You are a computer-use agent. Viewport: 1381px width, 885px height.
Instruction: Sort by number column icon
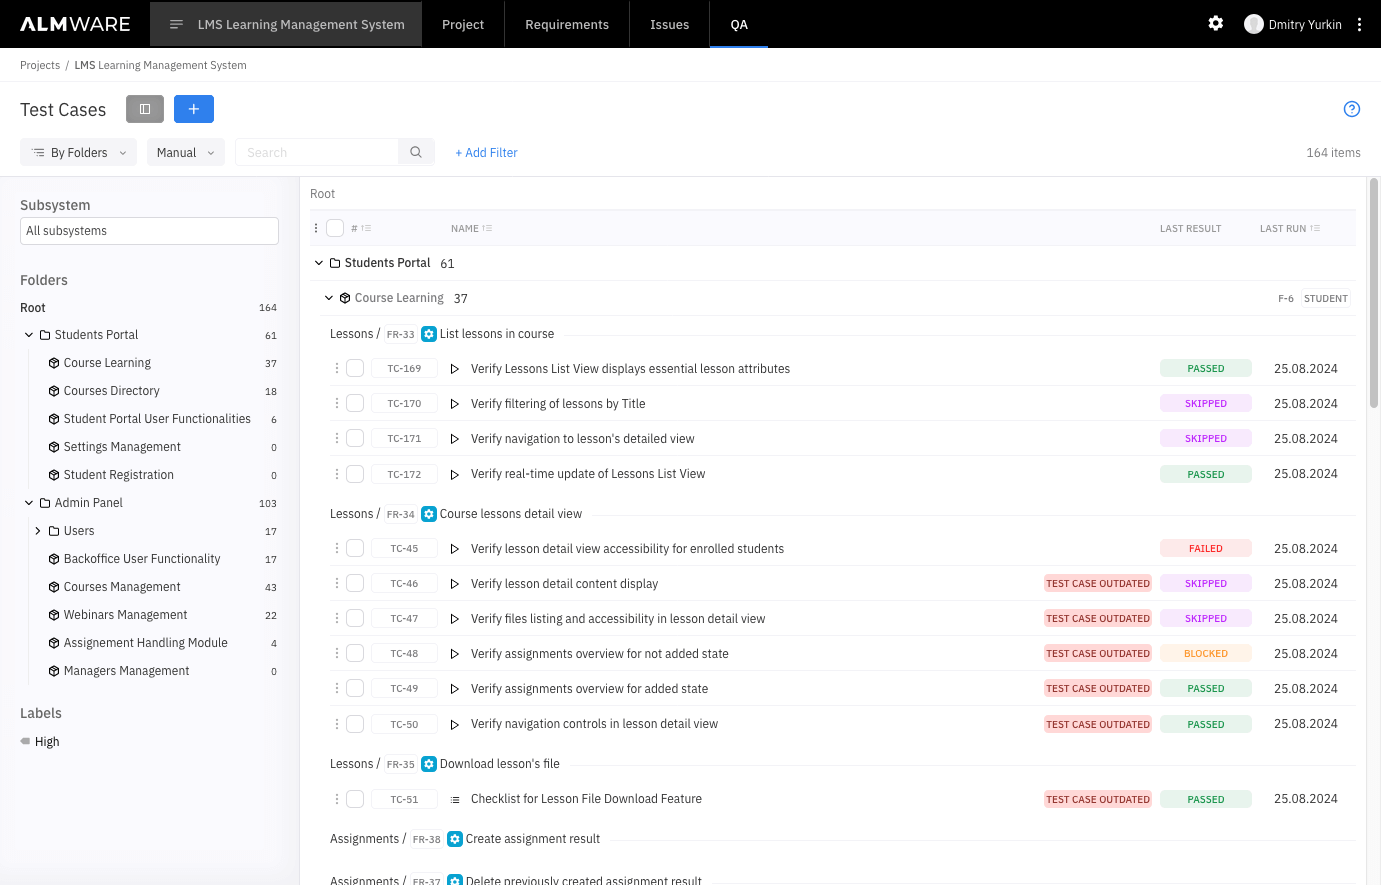pos(366,228)
